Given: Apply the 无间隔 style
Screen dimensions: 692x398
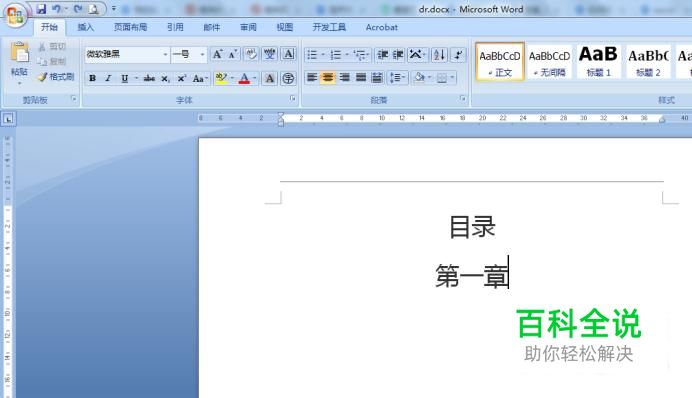Looking at the screenshot, I should tap(549, 62).
